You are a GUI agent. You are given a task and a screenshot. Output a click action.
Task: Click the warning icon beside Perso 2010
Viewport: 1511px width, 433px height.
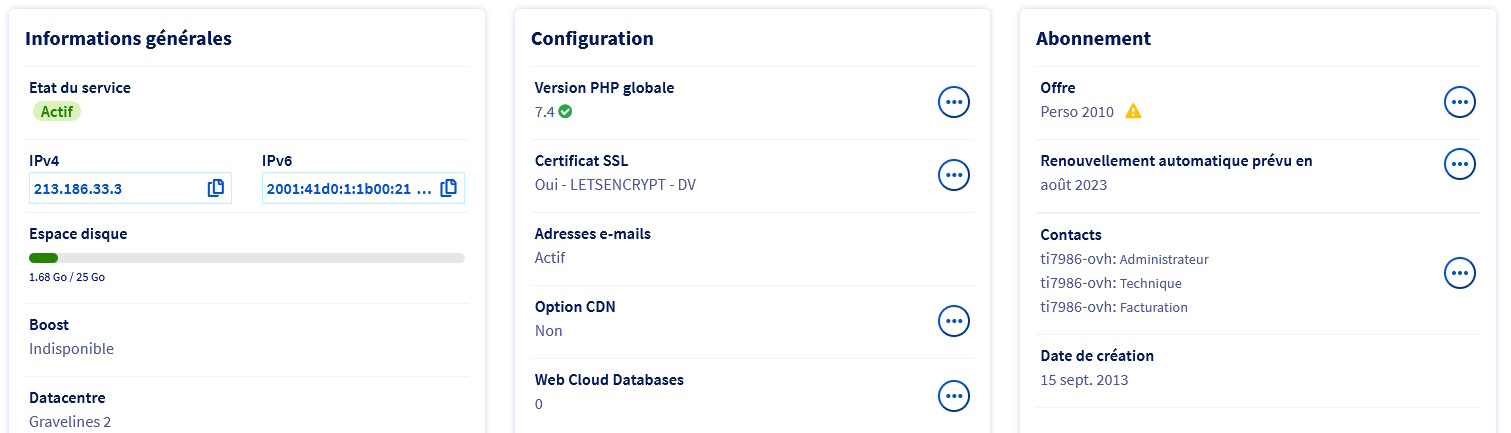click(x=1133, y=112)
